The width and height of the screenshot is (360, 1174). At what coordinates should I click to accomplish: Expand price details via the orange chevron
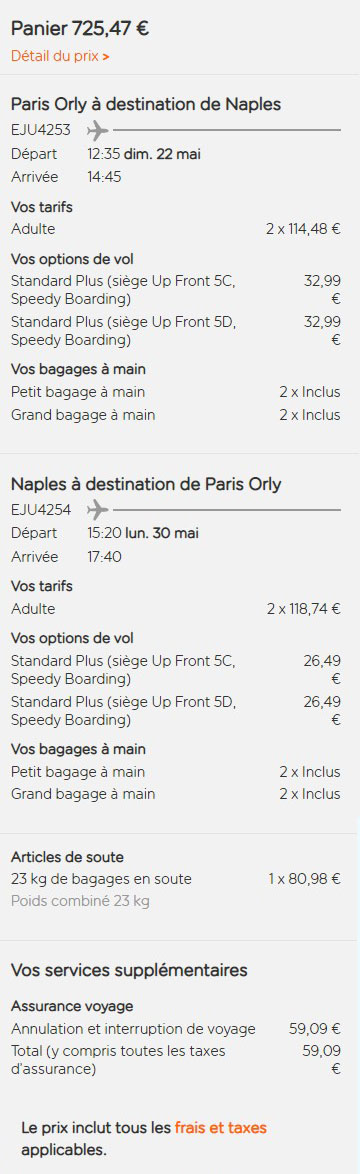pyautogui.click(x=106, y=57)
